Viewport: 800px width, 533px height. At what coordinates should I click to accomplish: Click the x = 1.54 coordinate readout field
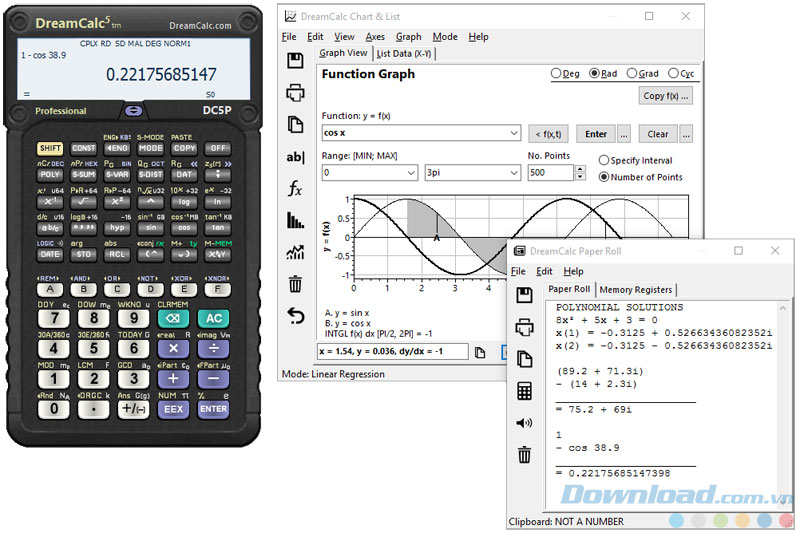[x=392, y=351]
